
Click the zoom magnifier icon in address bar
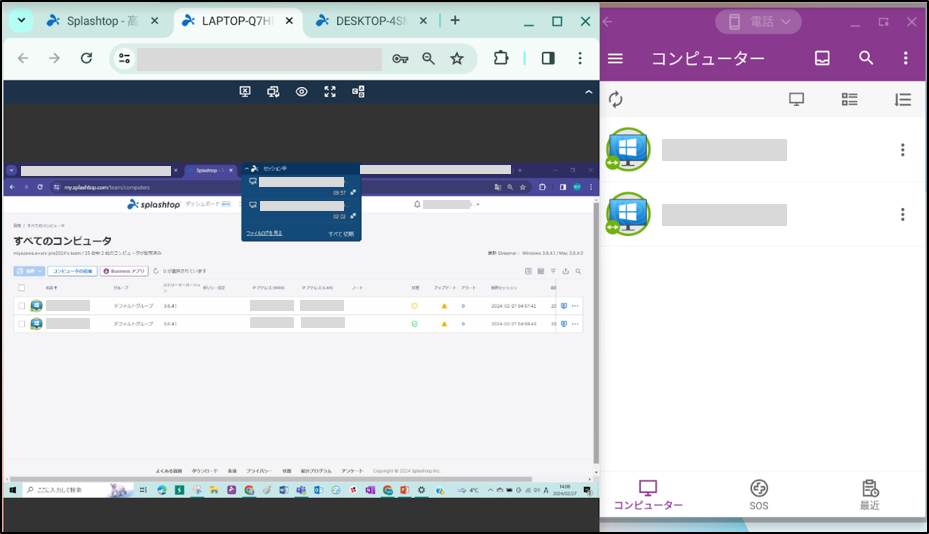pos(428,58)
